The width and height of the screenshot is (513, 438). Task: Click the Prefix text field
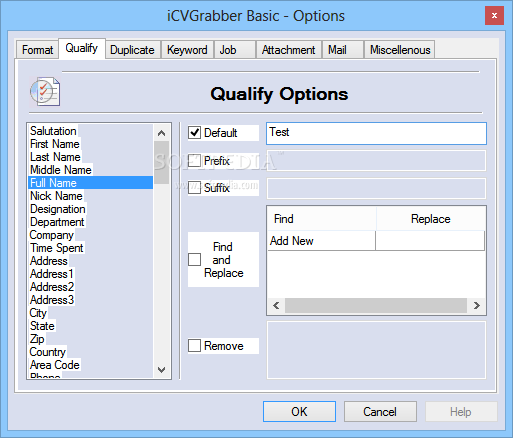coord(376,161)
